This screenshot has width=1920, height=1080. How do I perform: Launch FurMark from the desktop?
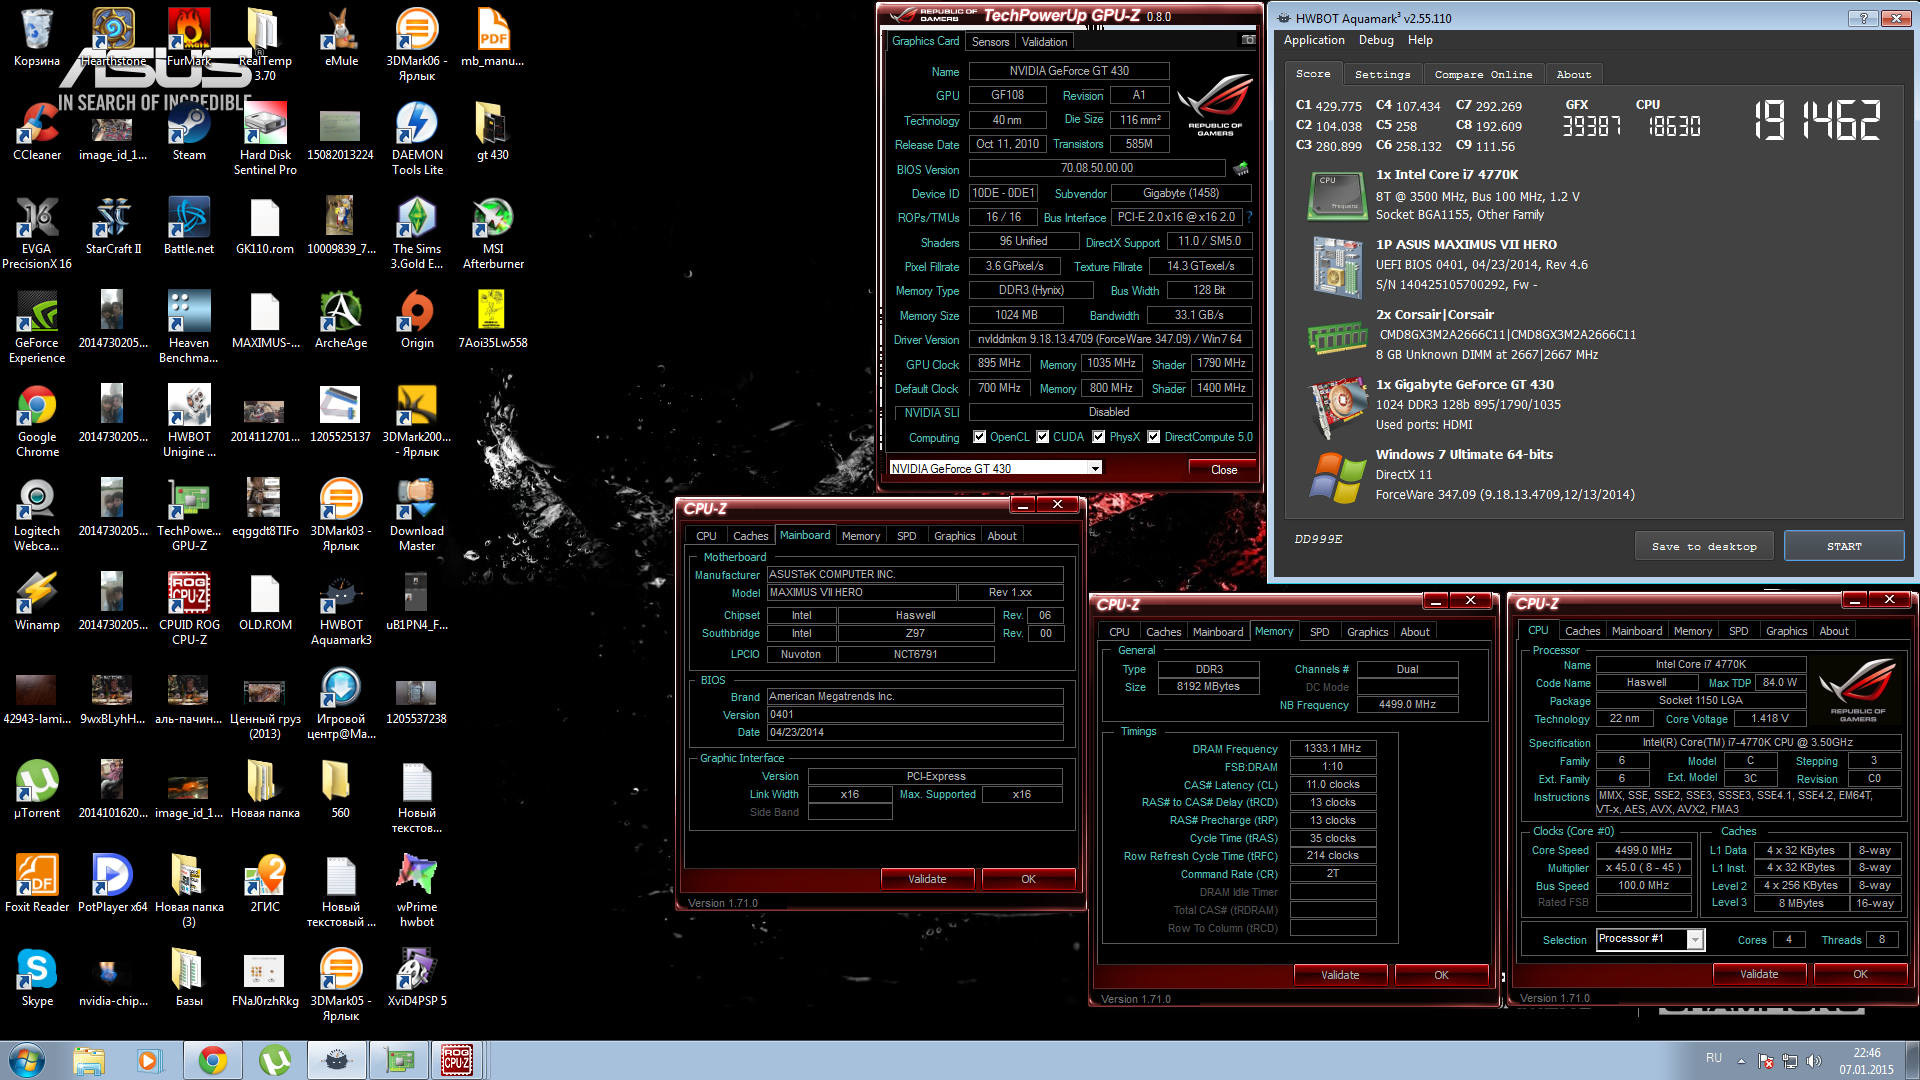pyautogui.click(x=189, y=38)
